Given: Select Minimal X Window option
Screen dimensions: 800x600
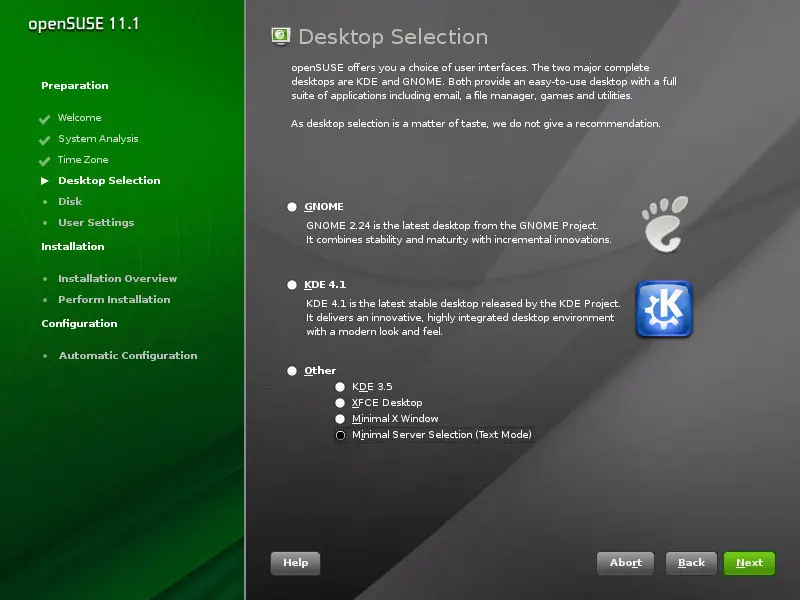Looking at the screenshot, I should pos(340,419).
